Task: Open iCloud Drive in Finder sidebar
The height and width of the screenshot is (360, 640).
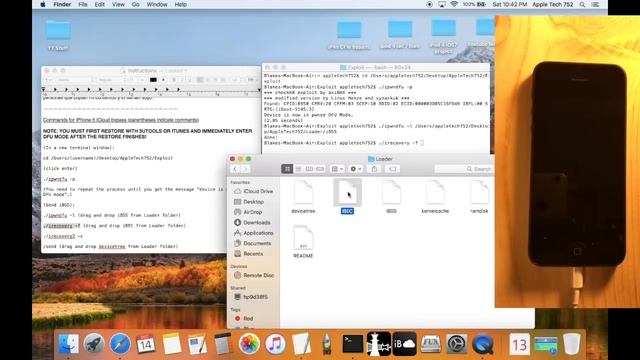Action: pyautogui.click(x=253, y=191)
